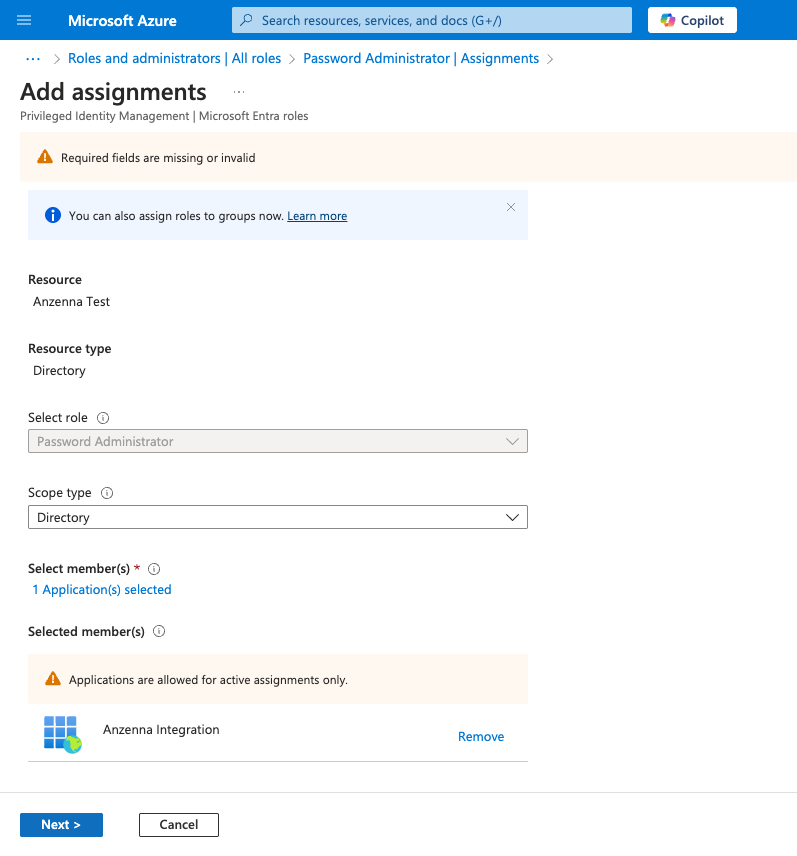797x856 pixels.
Task: Open the more options ellipsis beside title
Action: point(239,92)
